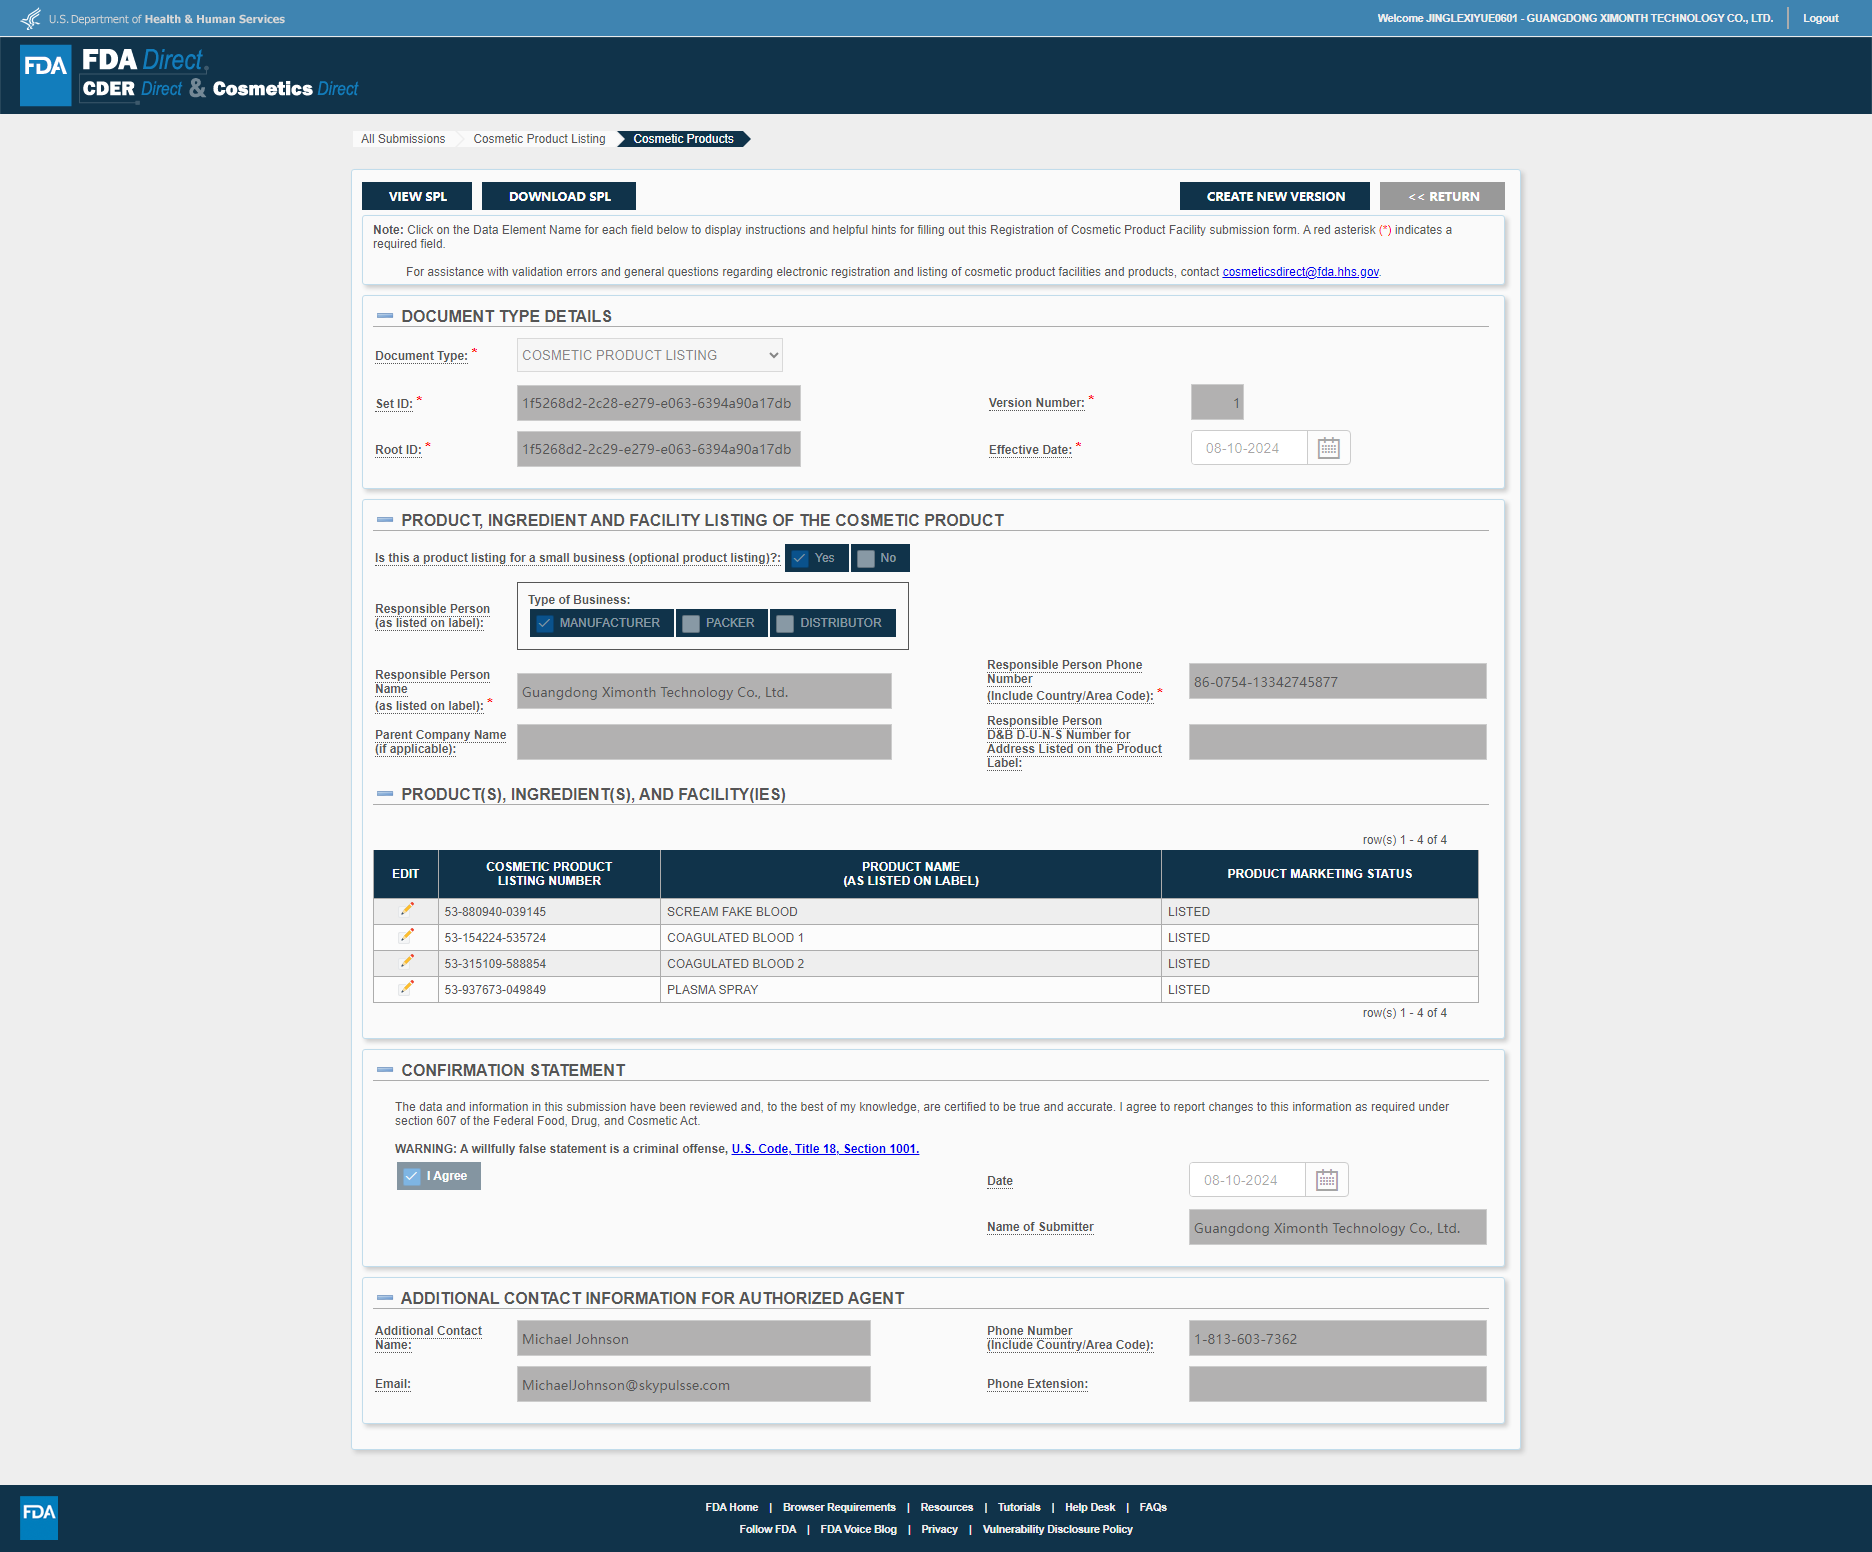The height and width of the screenshot is (1552, 1872).
Task: Open FDA Home footer link
Action: tap(731, 1507)
